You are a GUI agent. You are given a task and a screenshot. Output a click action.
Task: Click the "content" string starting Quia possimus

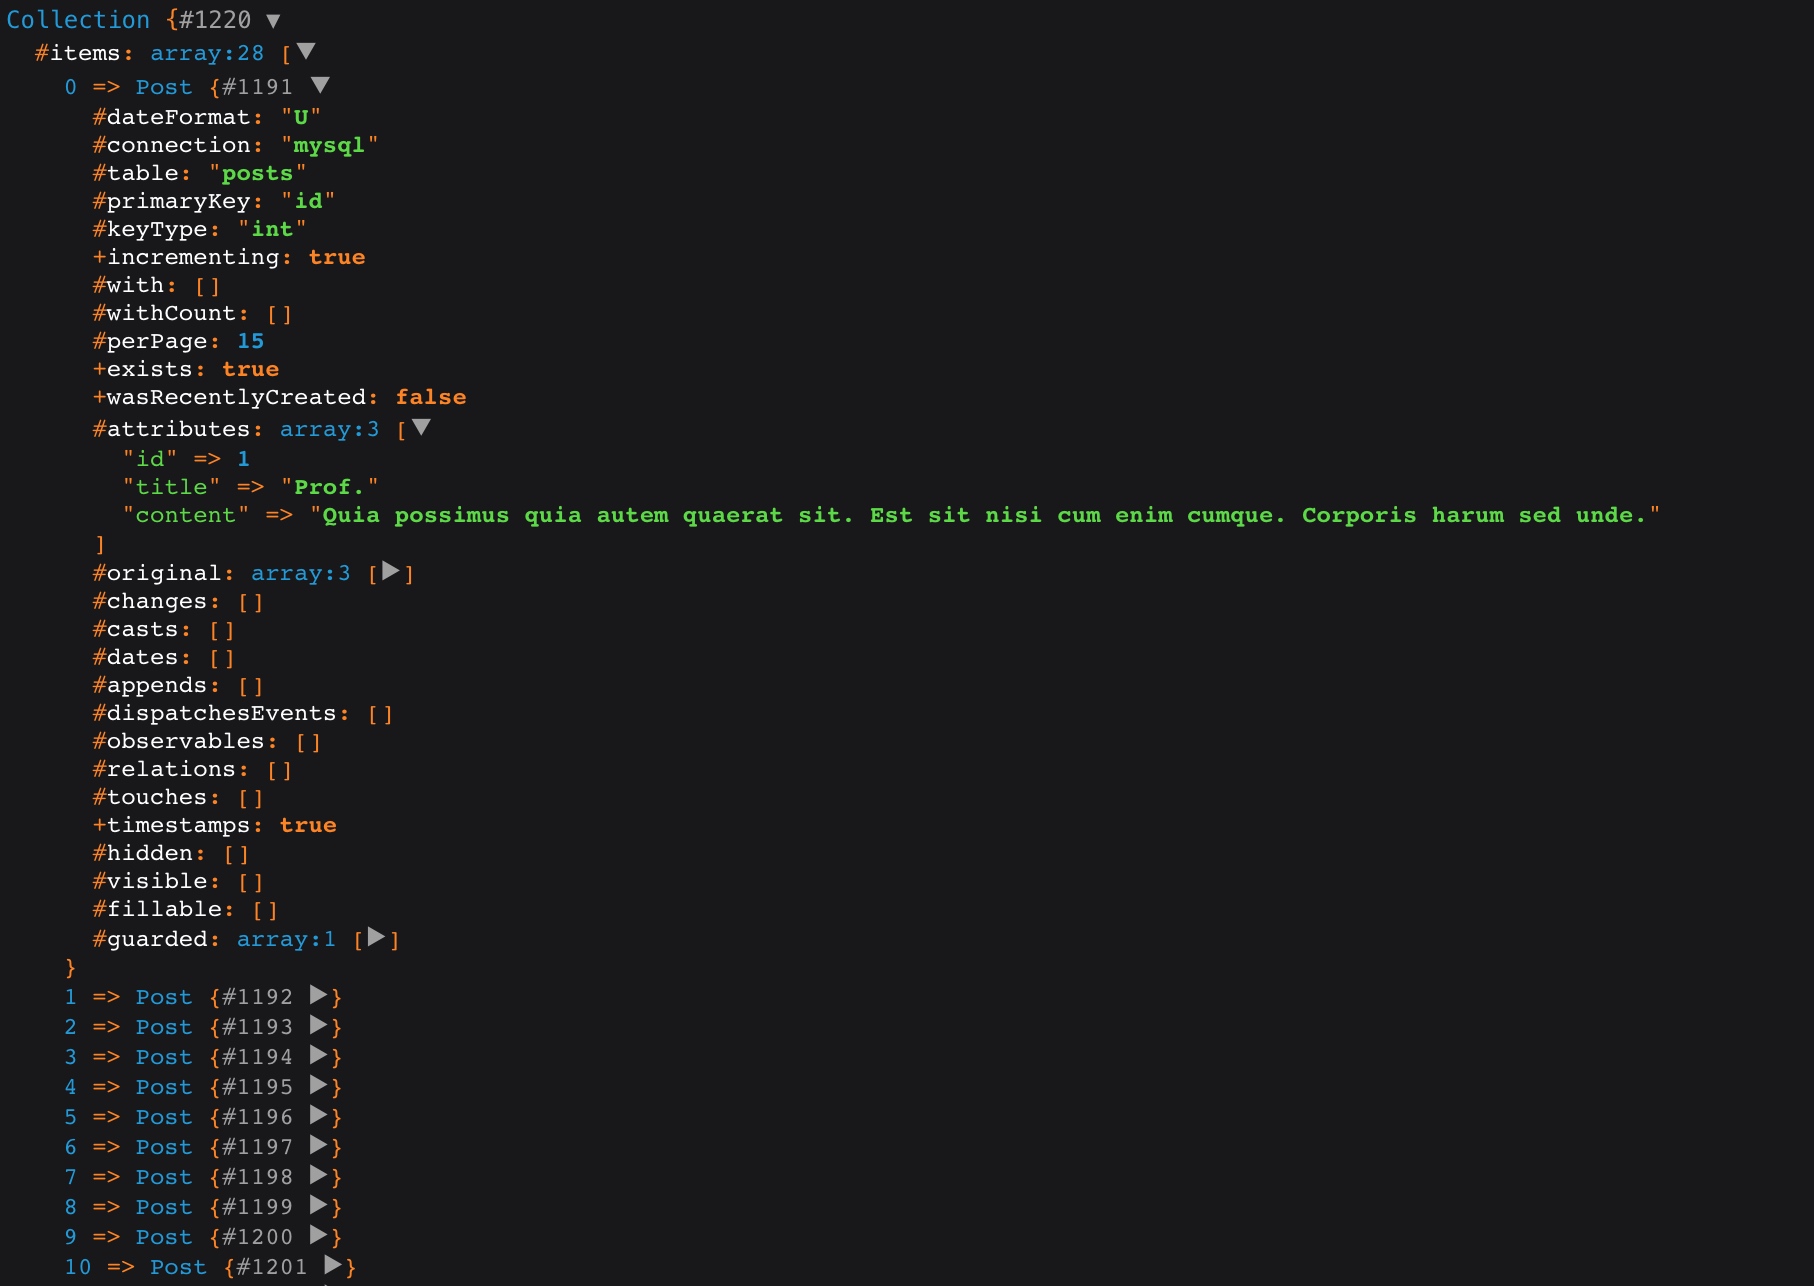[x=985, y=515]
